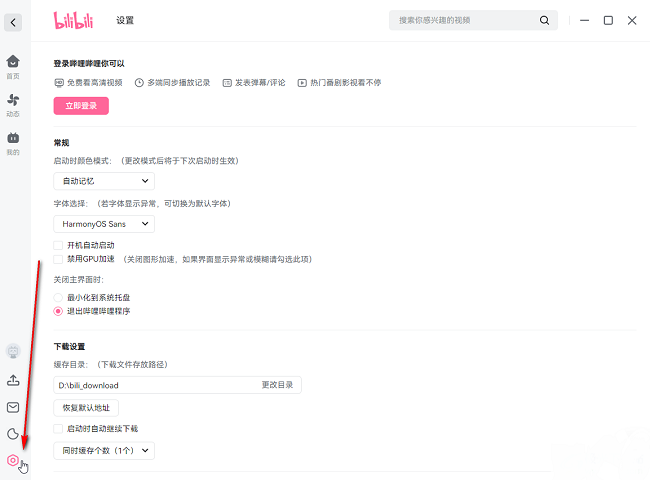Minimize the bilibili window
650x480 pixels.
(x=585, y=20)
